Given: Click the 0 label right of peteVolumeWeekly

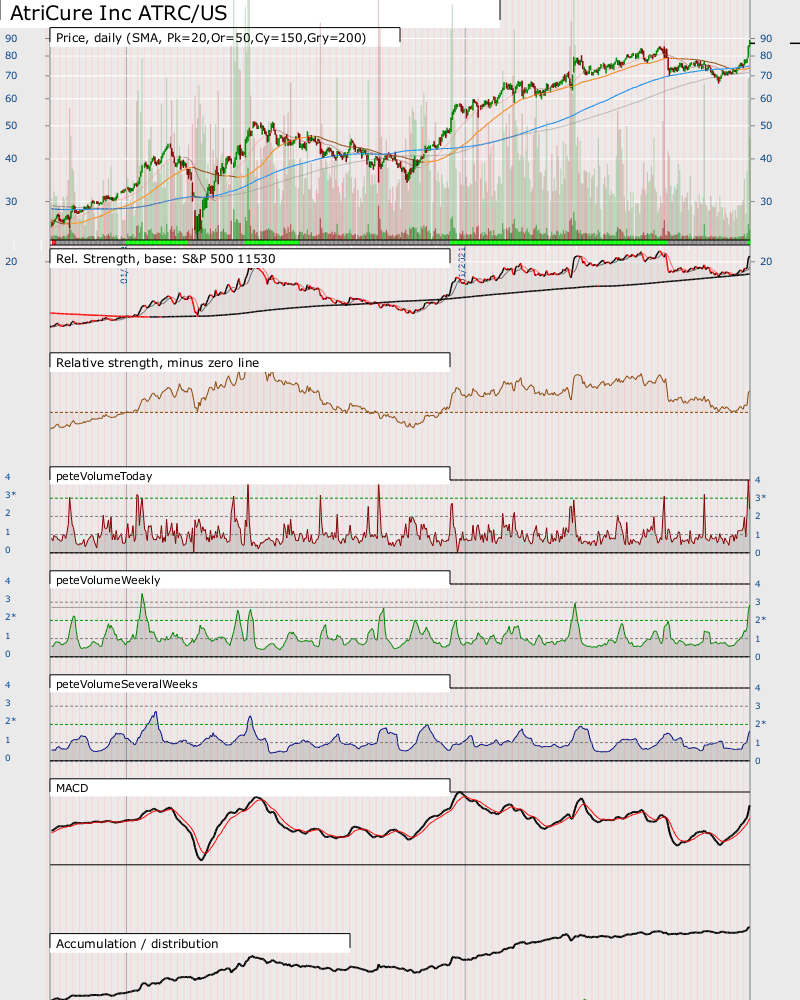Looking at the screenshot, I should click(758, 656).
